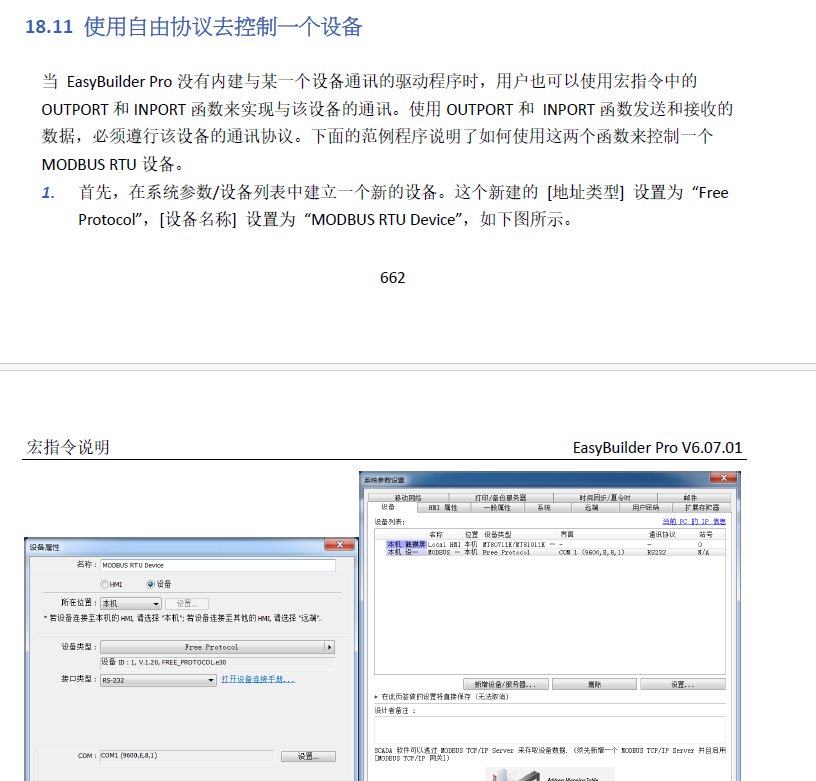Select the HMI radio button
Viewport: 816px width, 781px height.
pos(104,584)
